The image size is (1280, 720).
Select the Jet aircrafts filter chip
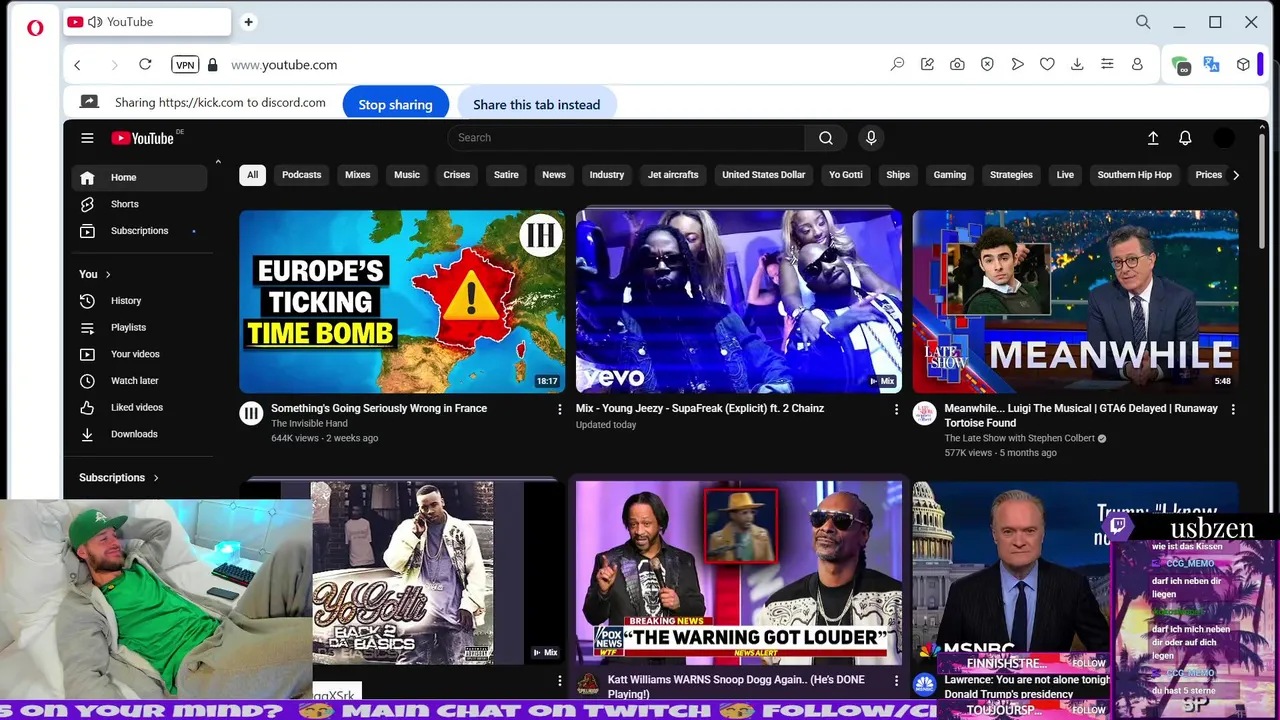[x=673, y=175]
